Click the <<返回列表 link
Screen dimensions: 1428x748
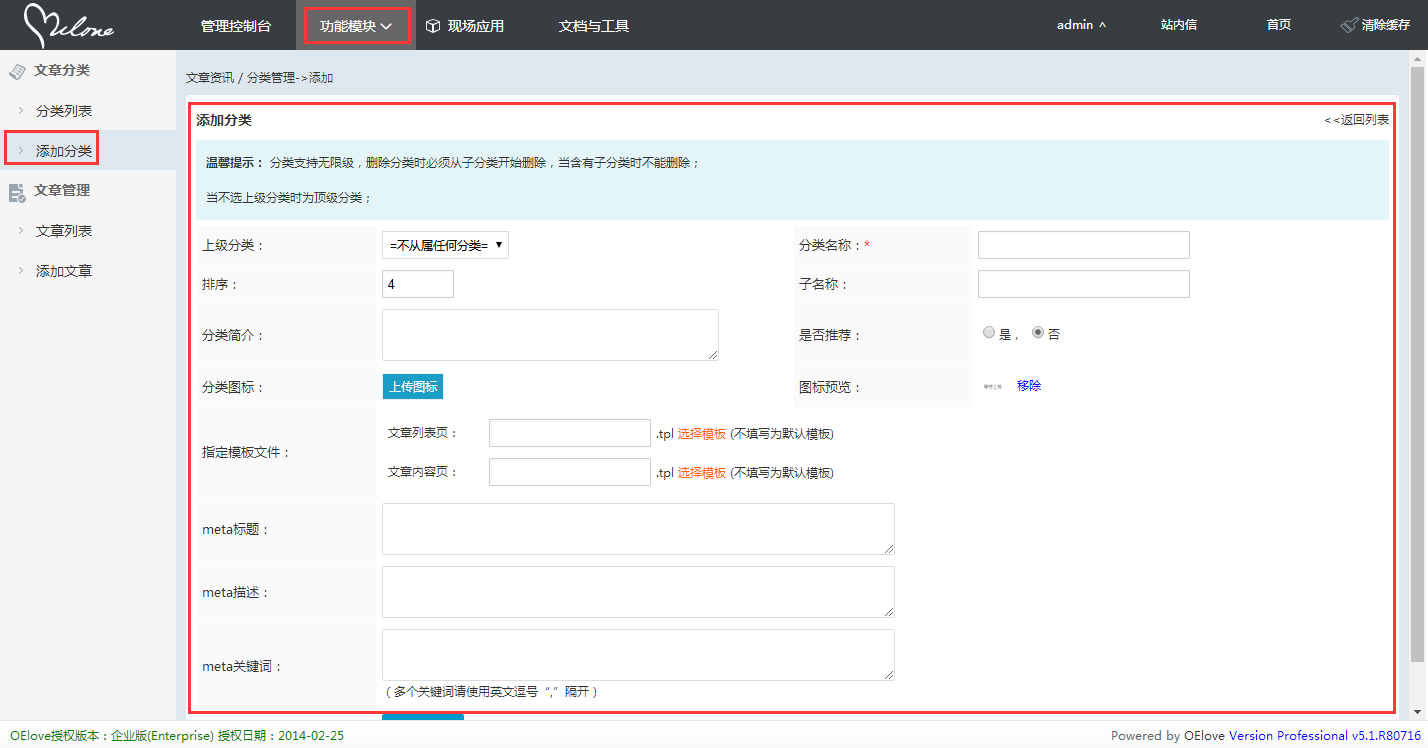pos(1356,120)
